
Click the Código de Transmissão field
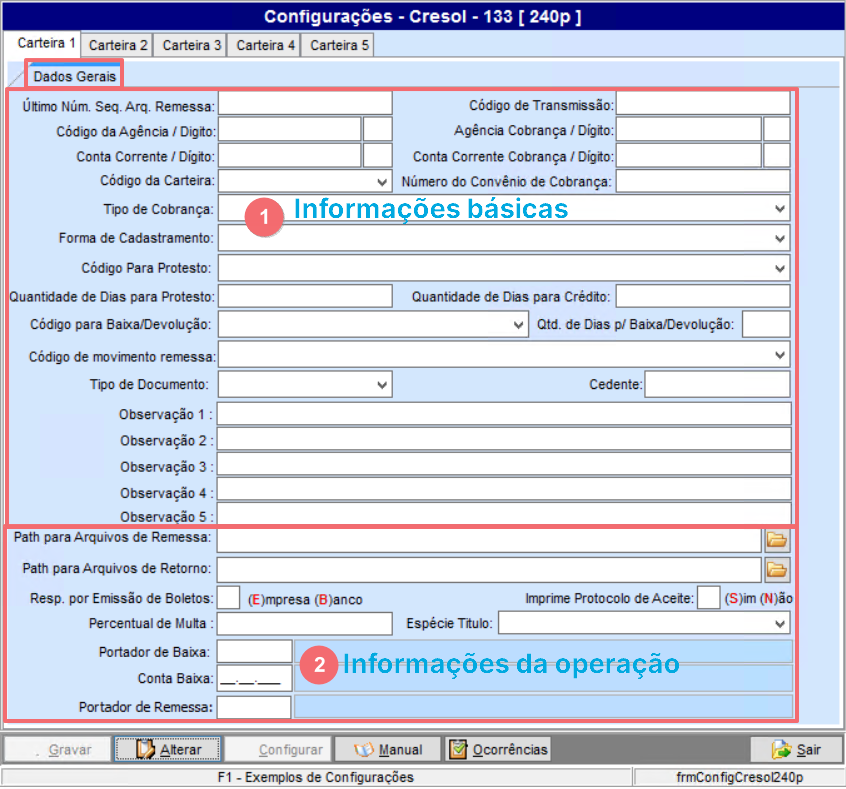point(703,103)
